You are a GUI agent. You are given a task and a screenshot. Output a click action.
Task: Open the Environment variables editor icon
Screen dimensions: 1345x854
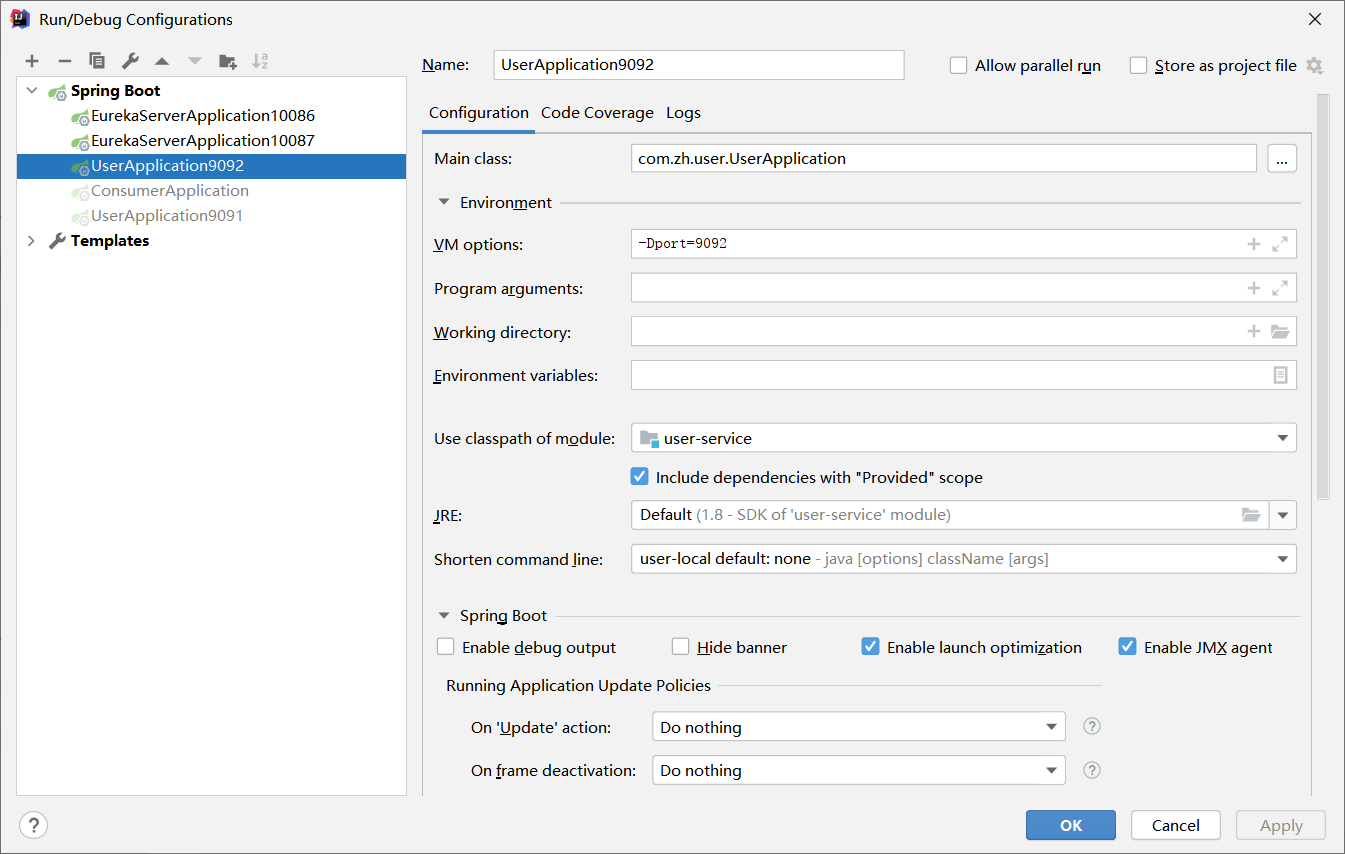1280,375
